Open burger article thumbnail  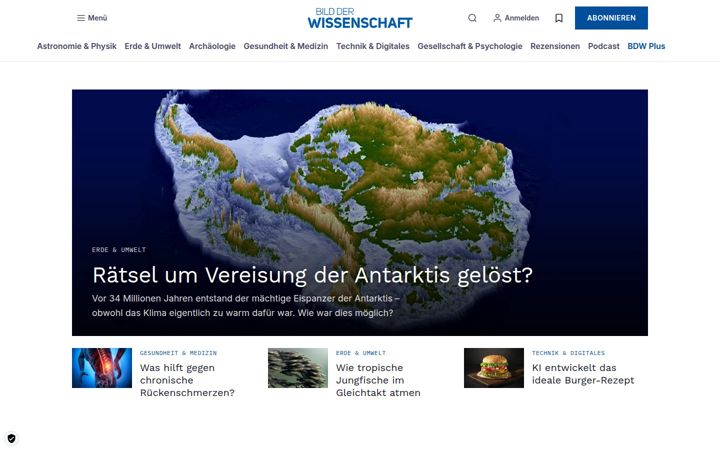point(494,368)
